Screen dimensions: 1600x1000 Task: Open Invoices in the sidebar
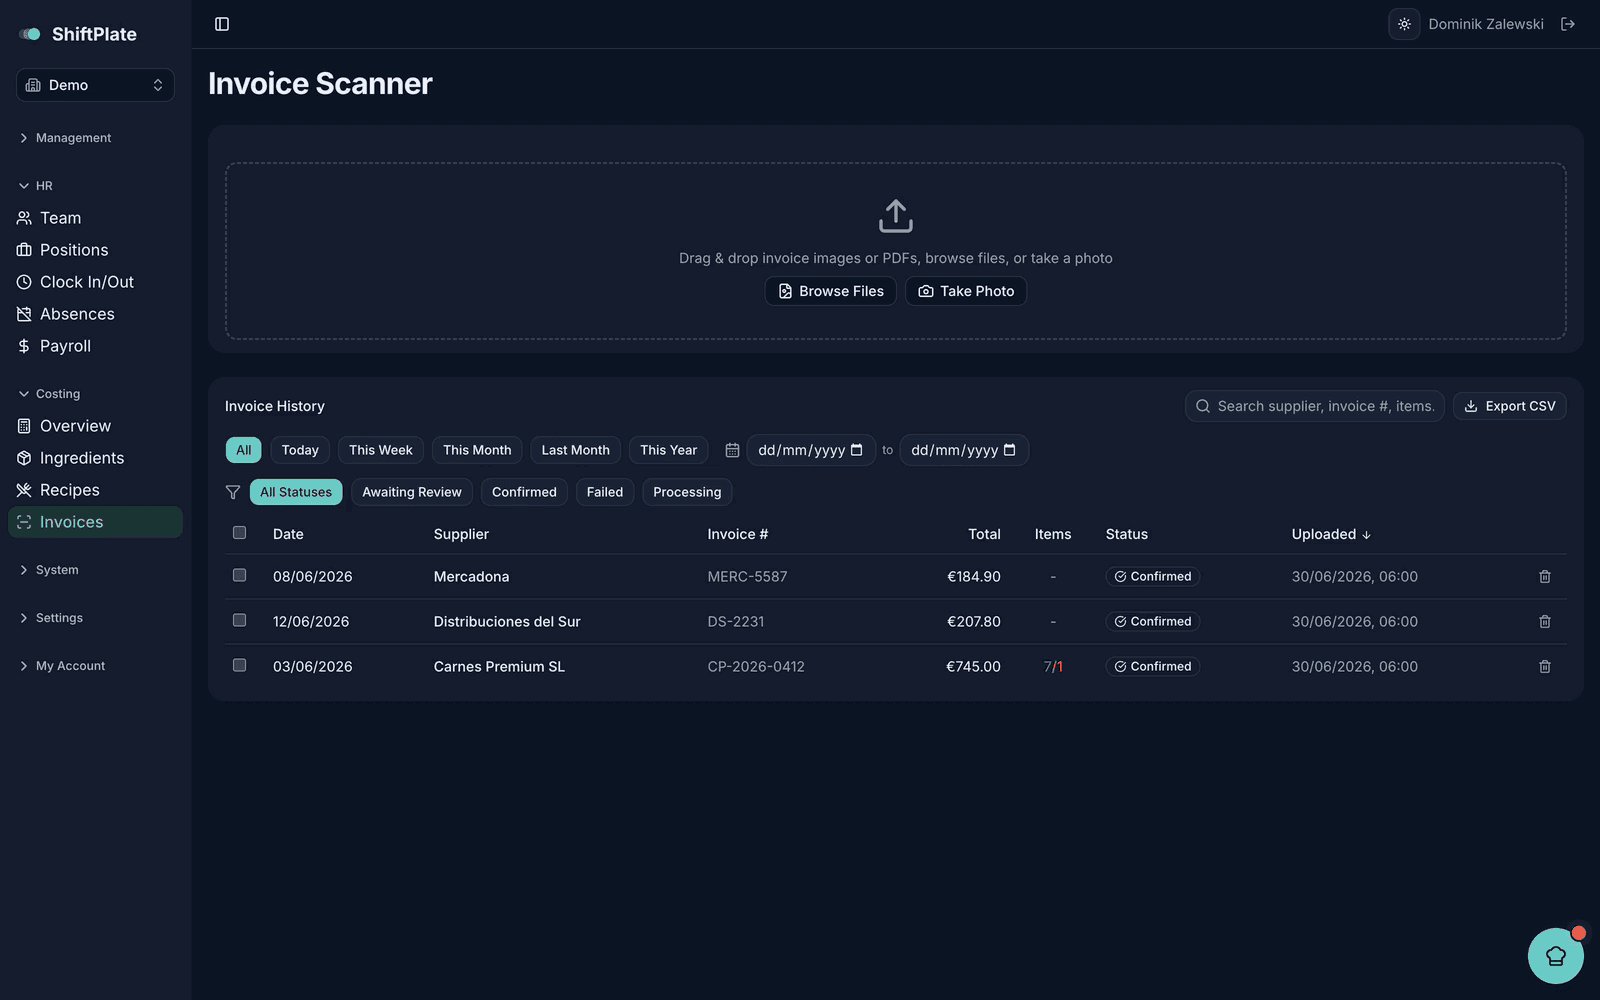[x=95, y=522]
